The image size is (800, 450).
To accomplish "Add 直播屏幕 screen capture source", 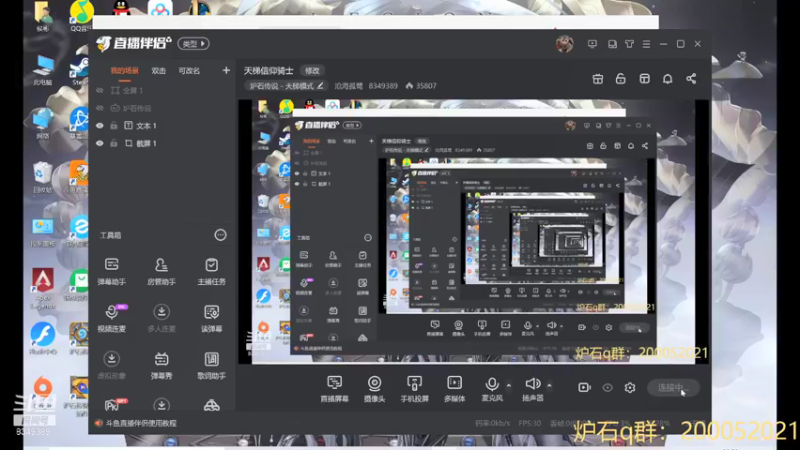I will click(334, 389).
